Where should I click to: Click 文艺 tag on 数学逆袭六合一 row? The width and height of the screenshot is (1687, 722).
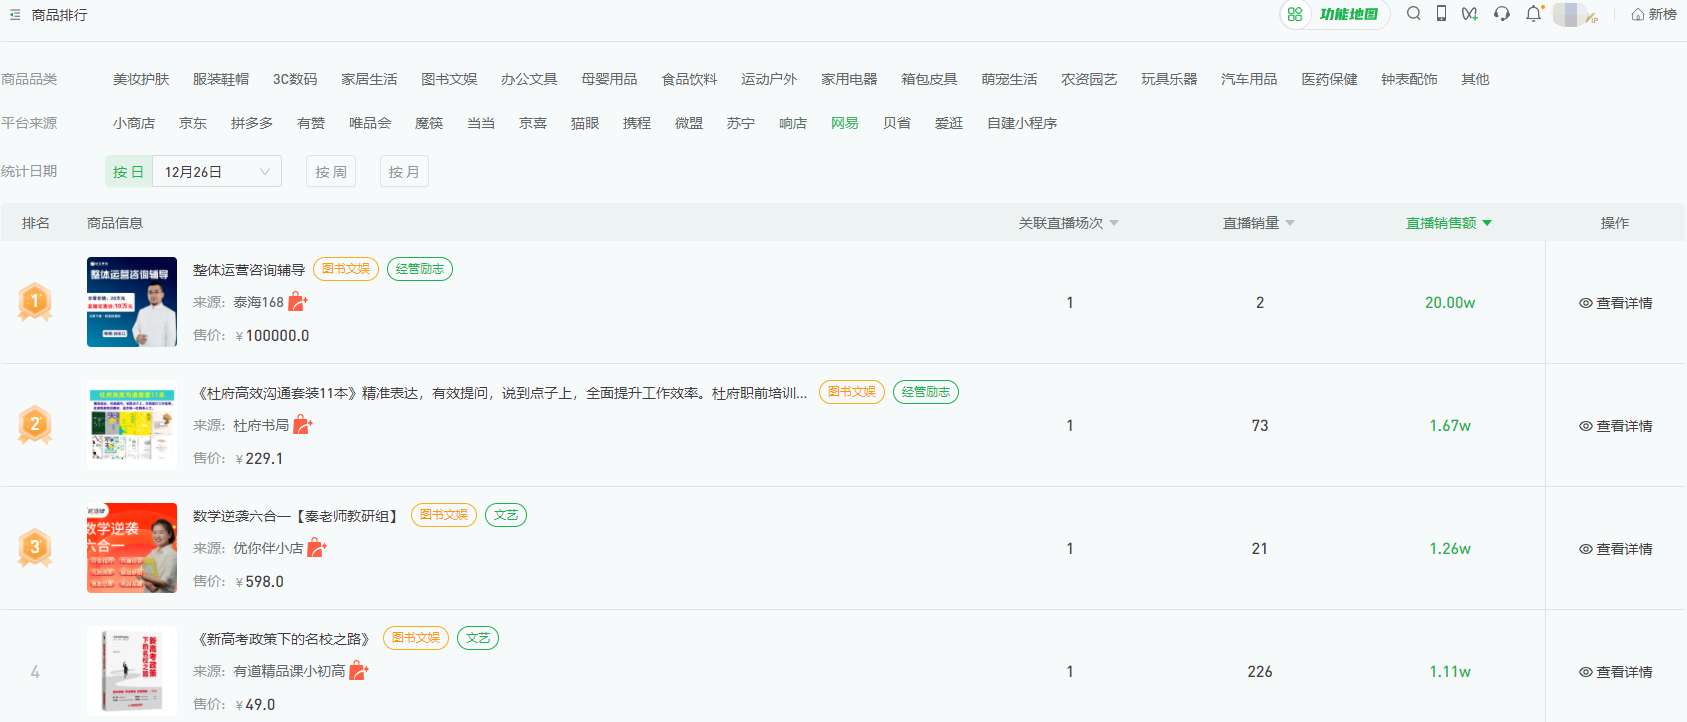506,515
